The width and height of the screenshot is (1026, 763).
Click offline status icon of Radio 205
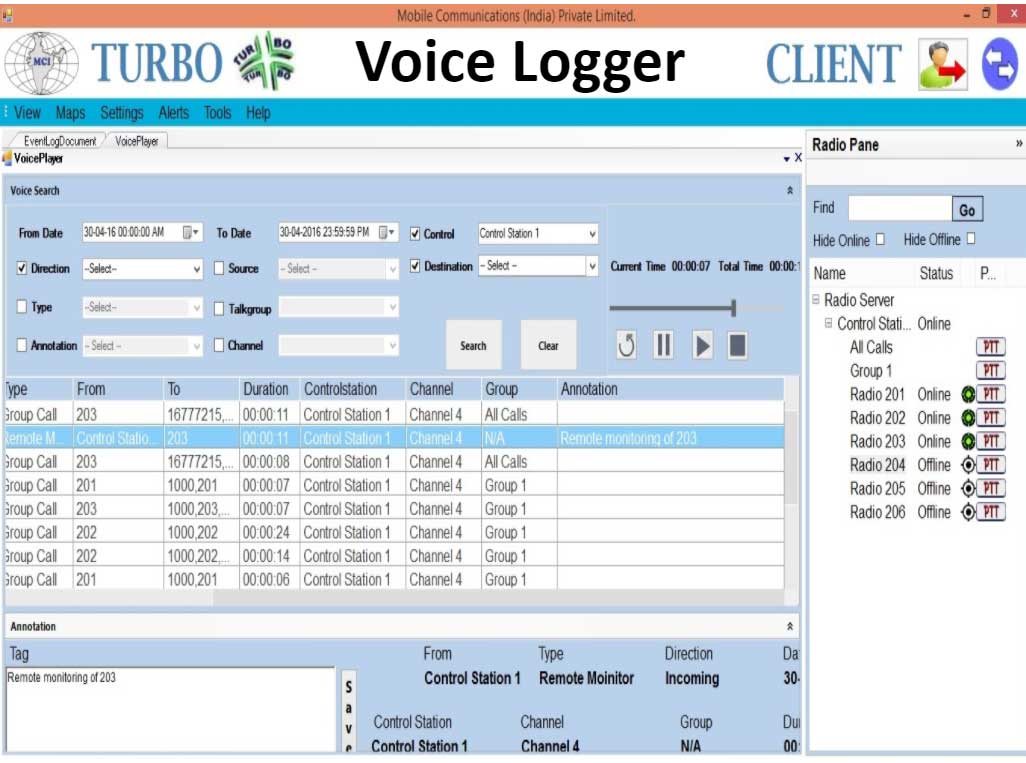point(968,488)
